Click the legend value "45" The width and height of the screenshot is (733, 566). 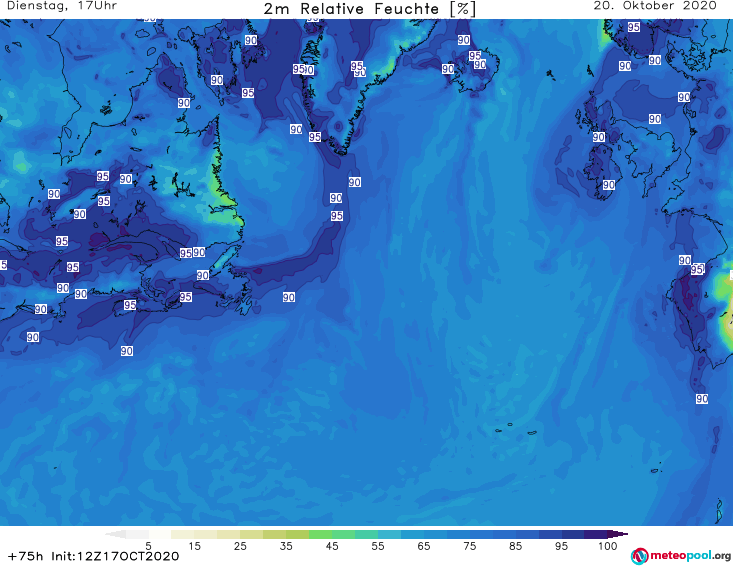(331, 546)
